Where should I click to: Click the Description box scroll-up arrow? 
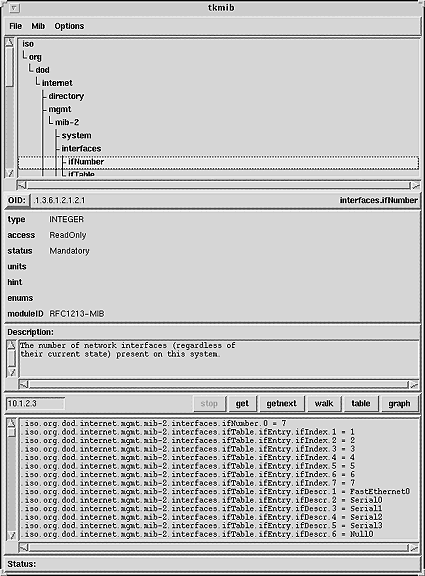11,345
